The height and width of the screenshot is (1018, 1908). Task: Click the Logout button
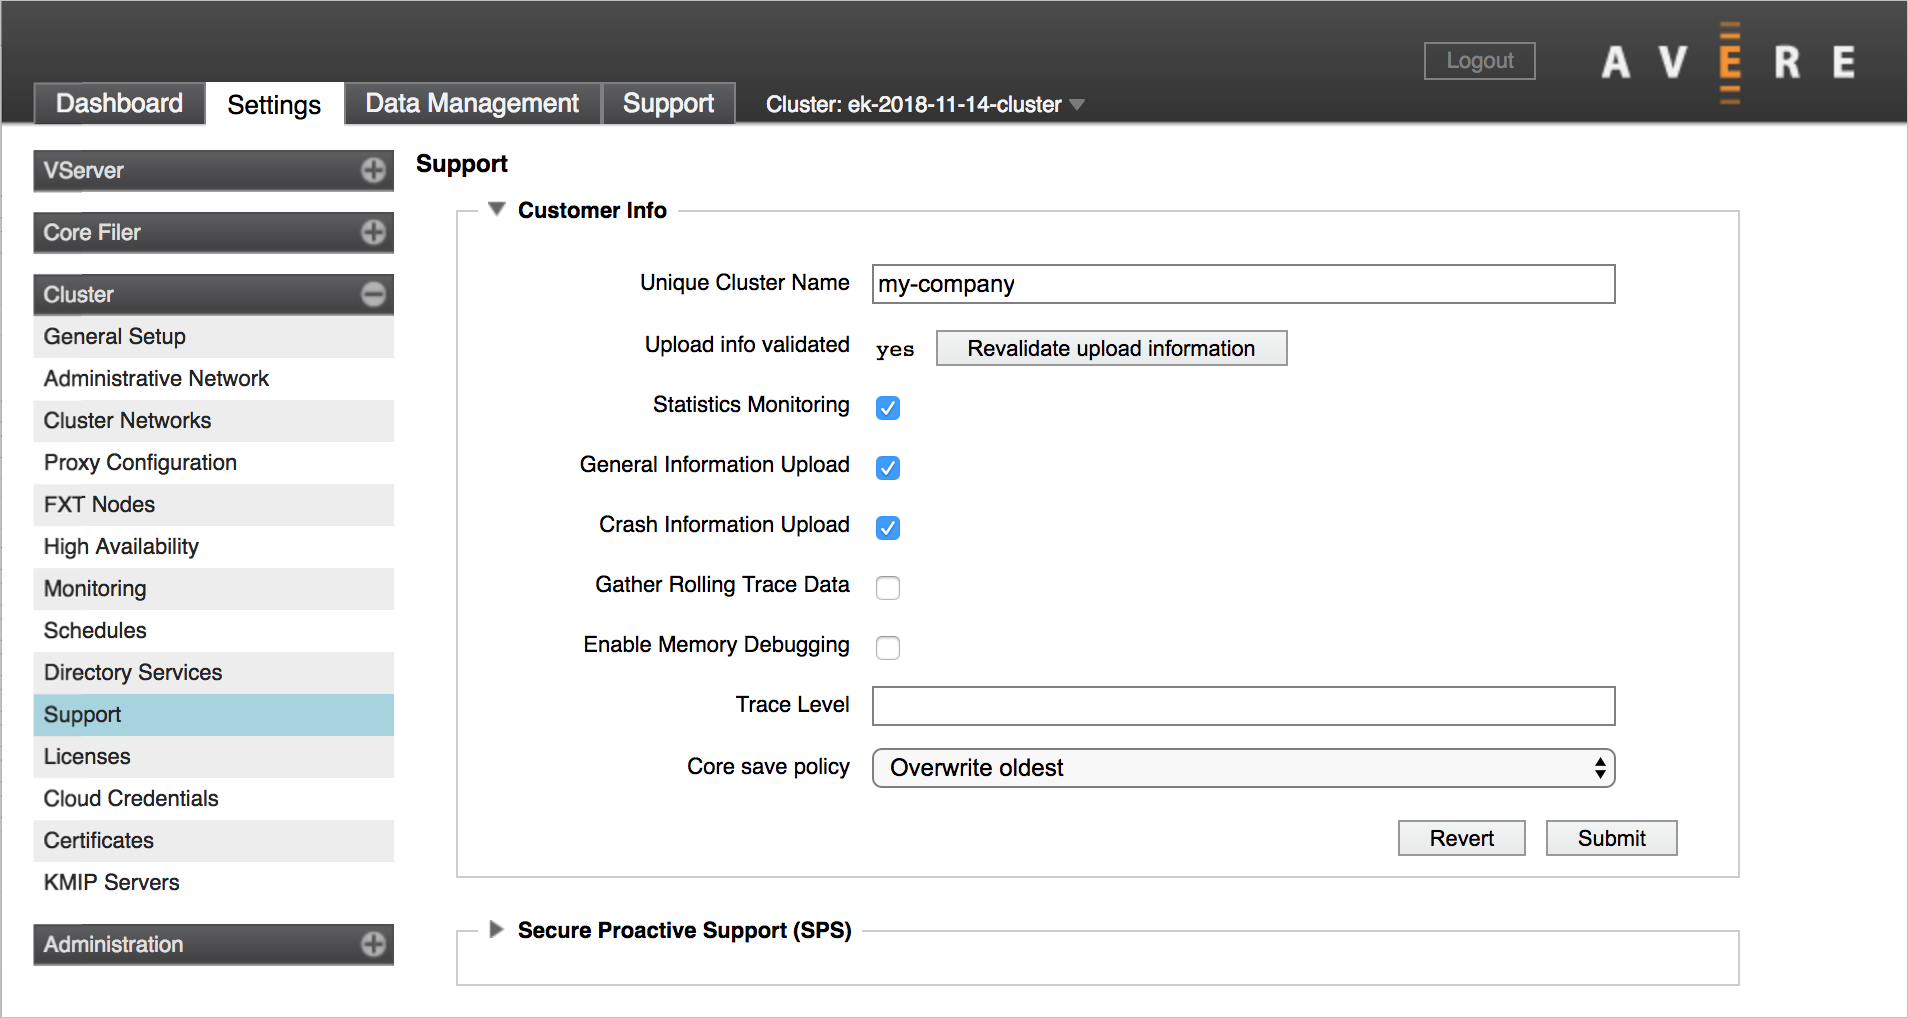click(x=1479, y=61)
